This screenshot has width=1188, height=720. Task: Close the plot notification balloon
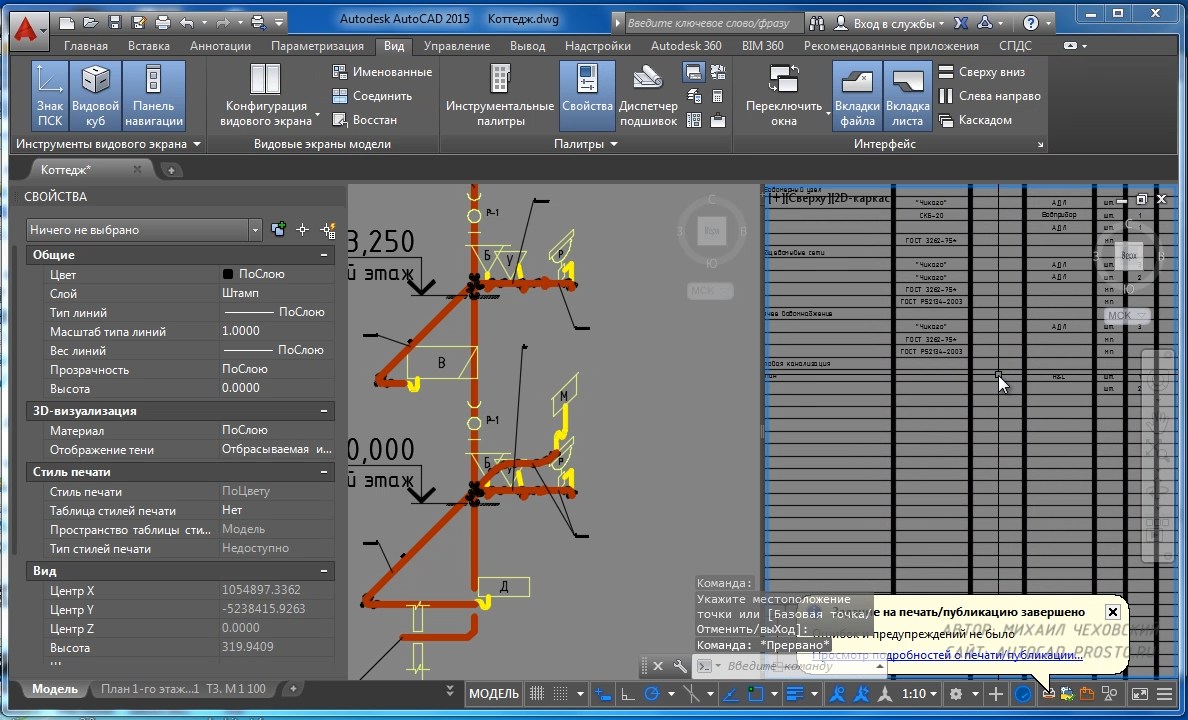tap(1112, 612)
